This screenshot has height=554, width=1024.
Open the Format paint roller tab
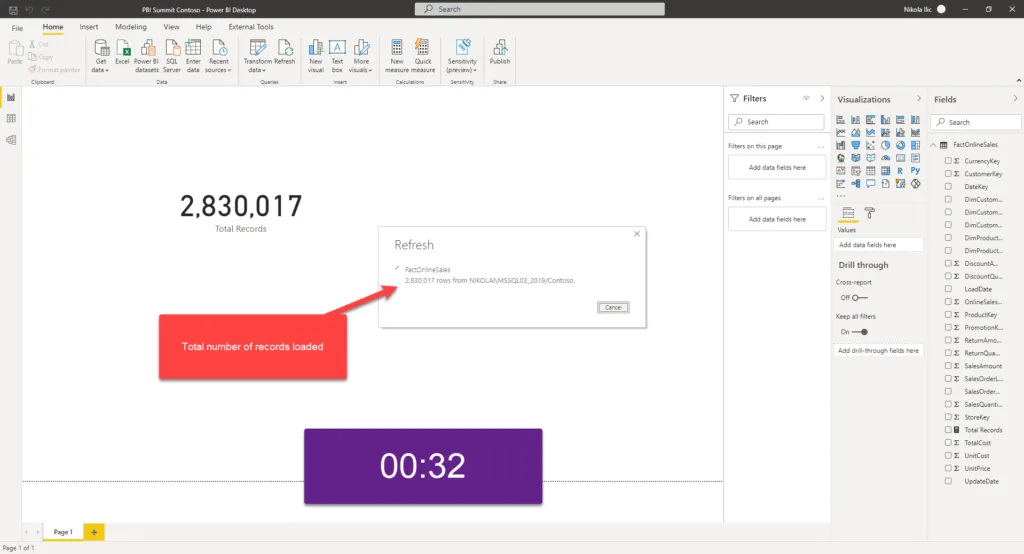pyautogui.click(x=870, y=213)
